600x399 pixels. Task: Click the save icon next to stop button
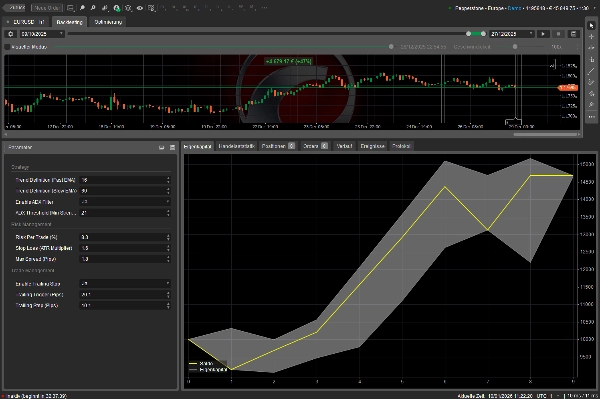pyautogui.click(x=573, y=34)
